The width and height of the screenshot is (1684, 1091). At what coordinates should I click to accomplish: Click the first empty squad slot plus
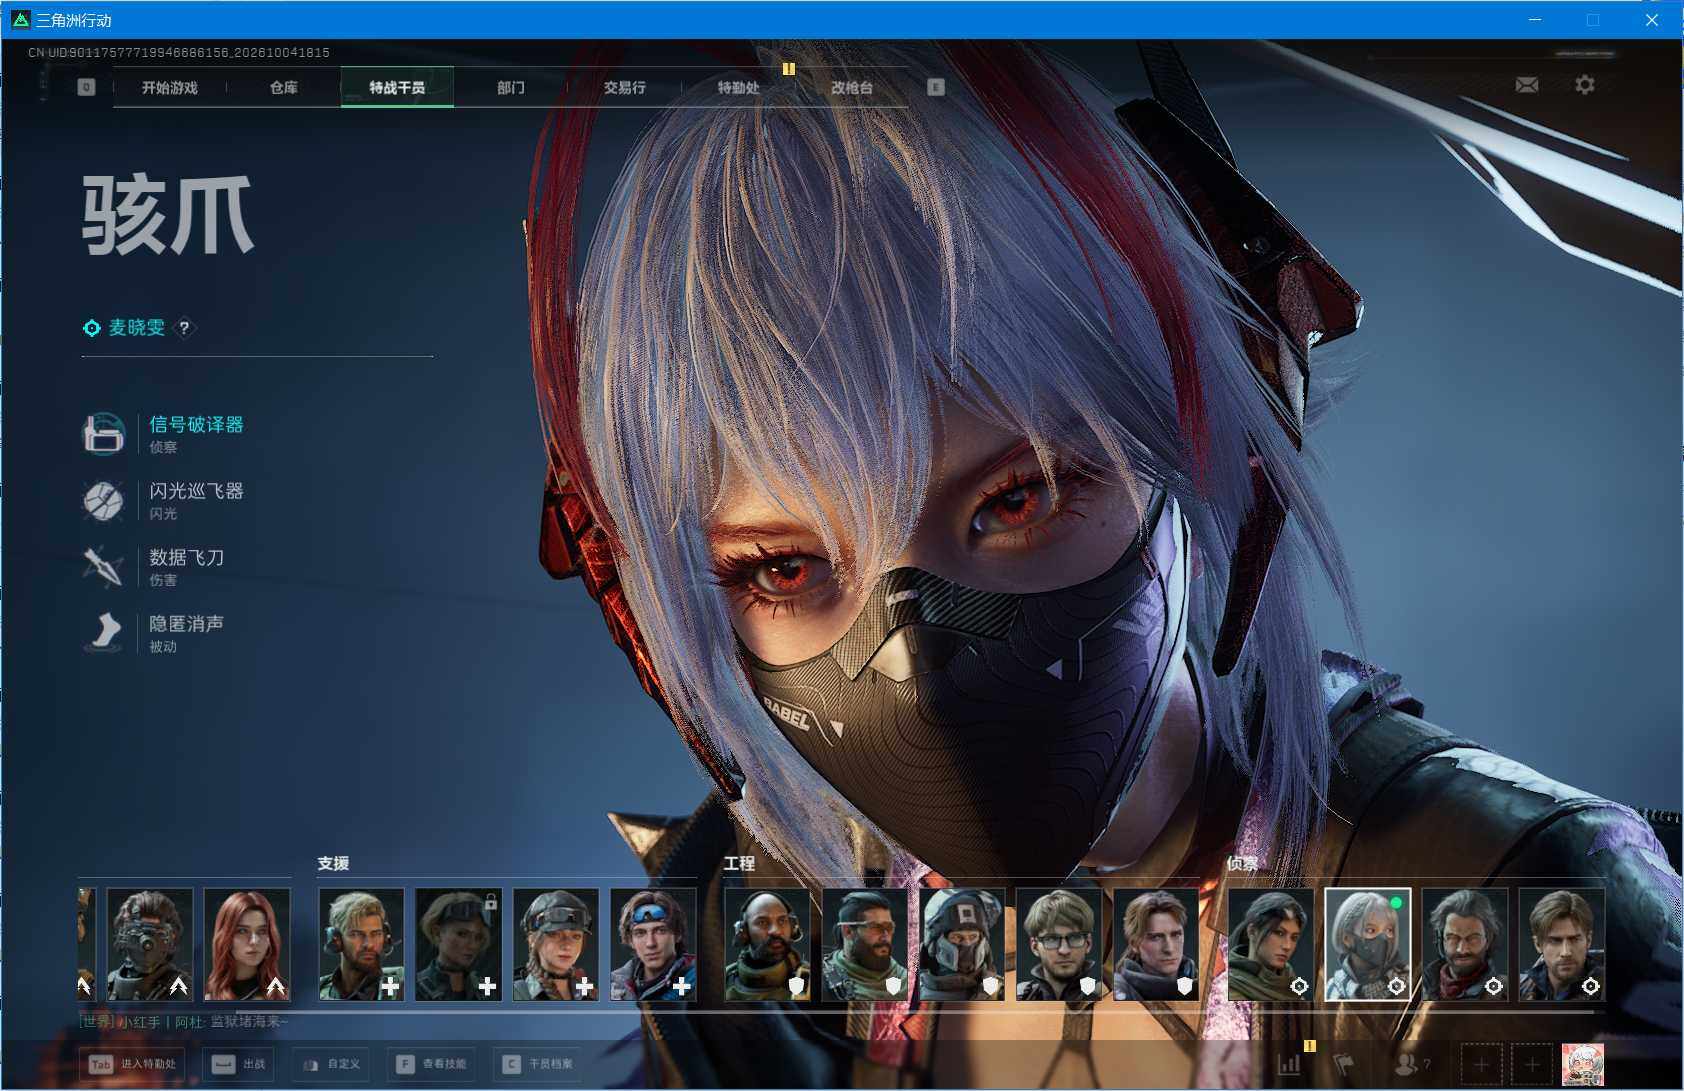1481,1064
